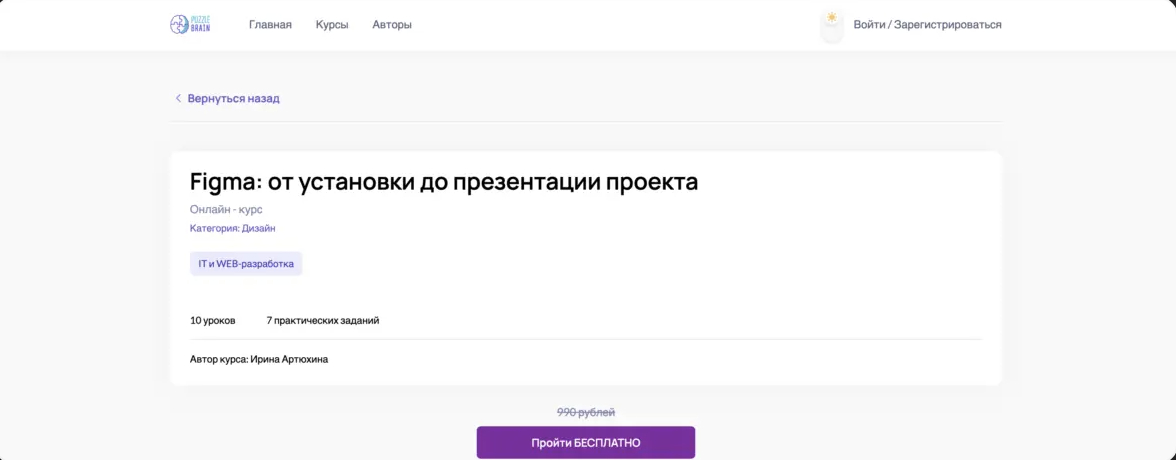Click the Онлайн - курс subtitle
This screenshot has width=1176, height=460.
(226, 209)
